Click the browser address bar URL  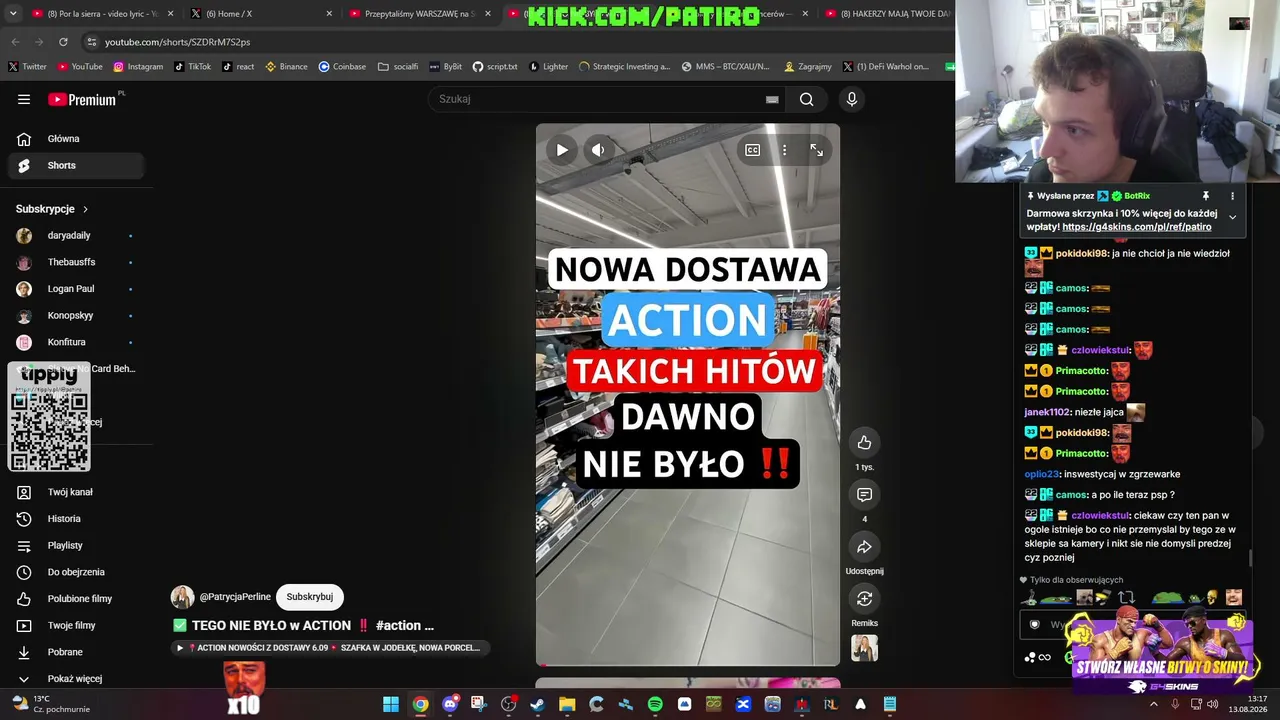[178, 42]
